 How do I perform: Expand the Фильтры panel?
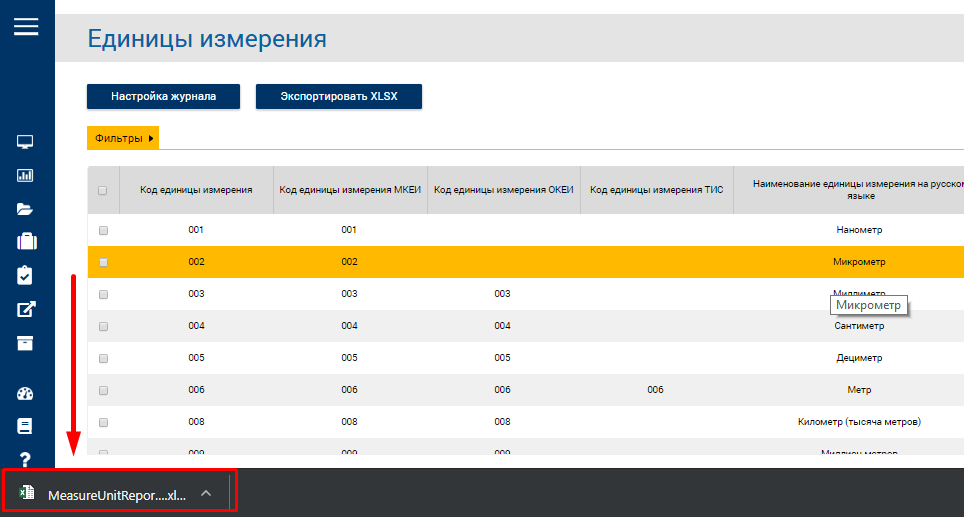[x=123, y=138]
